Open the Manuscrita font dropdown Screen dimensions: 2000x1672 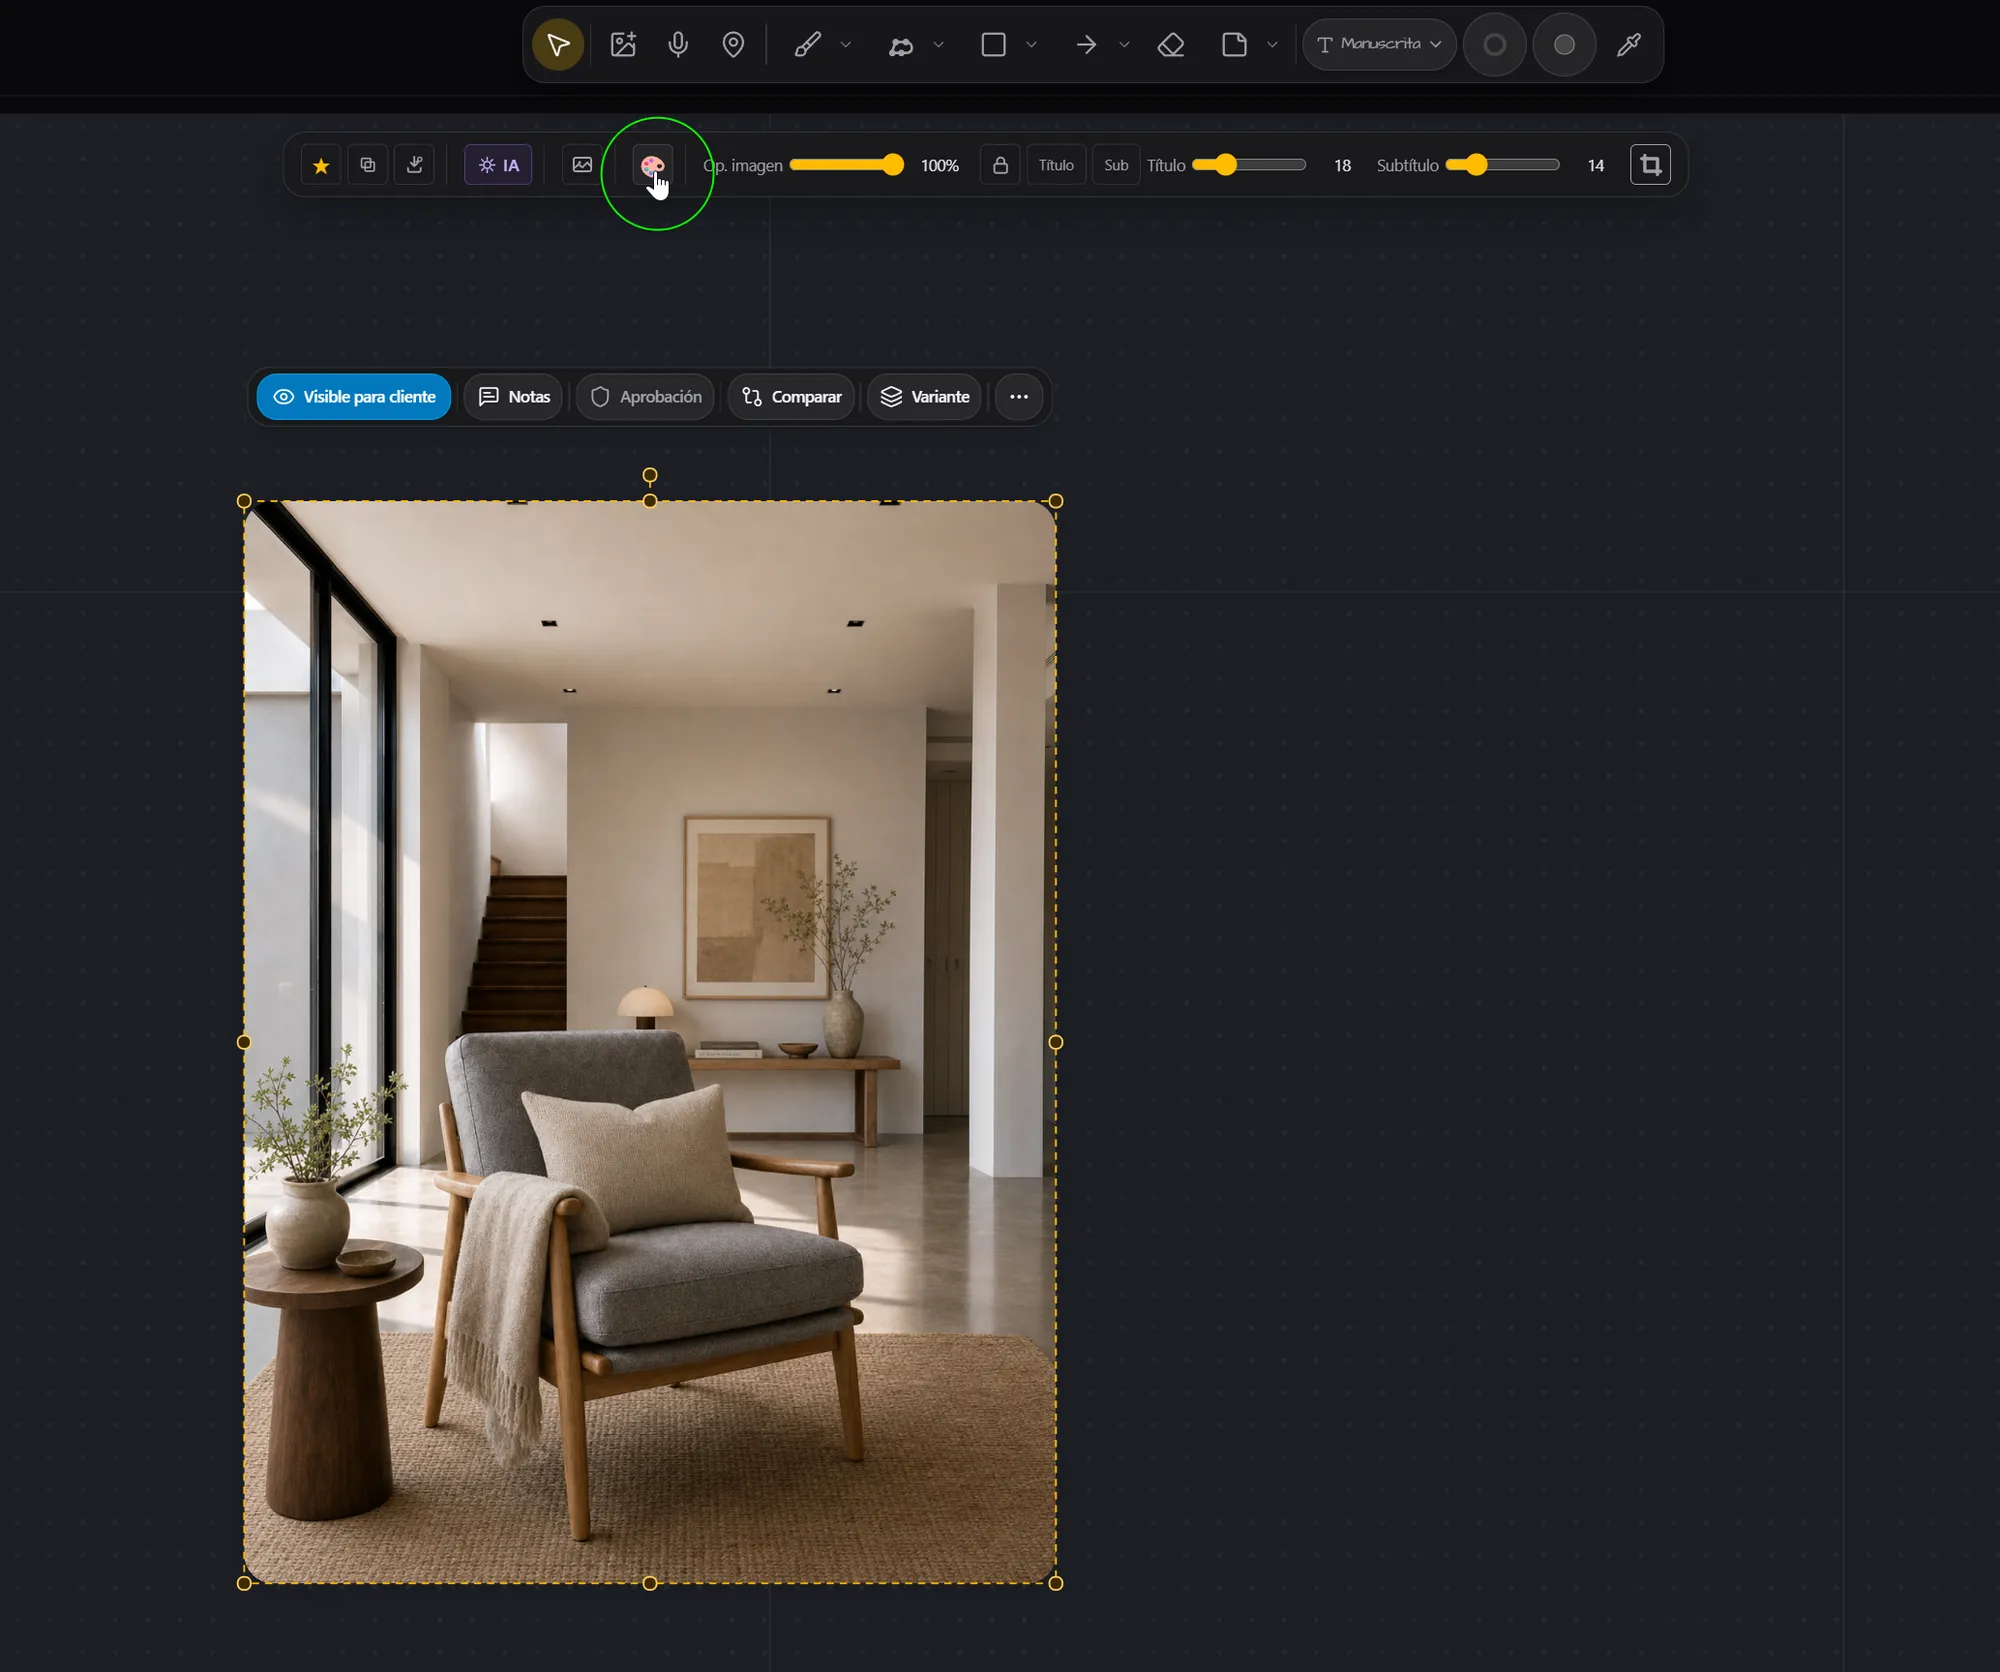[1379, 45]
